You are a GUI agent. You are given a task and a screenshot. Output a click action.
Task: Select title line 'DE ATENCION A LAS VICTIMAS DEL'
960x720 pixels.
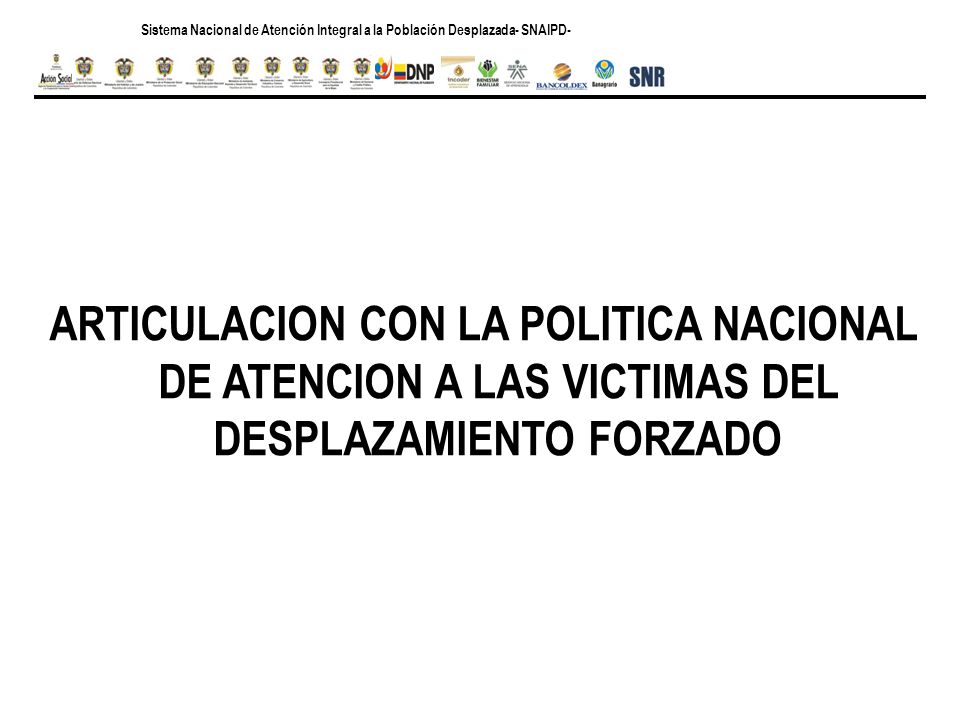[498, 382]
